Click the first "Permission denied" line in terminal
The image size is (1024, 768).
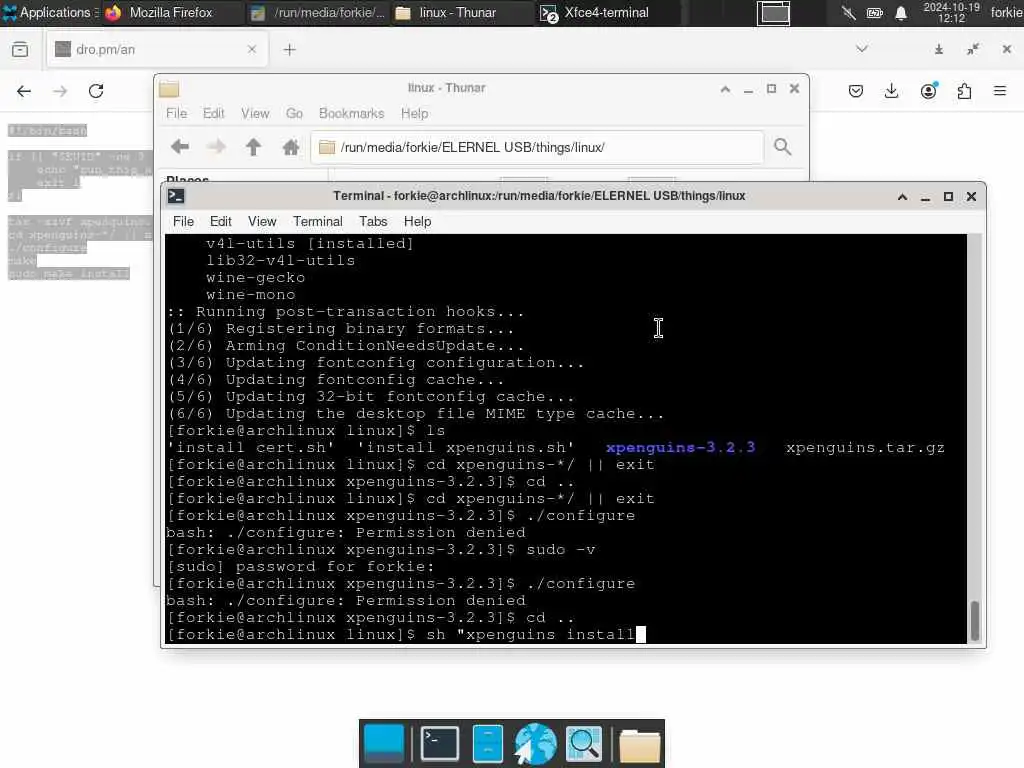tap(346, 532)
